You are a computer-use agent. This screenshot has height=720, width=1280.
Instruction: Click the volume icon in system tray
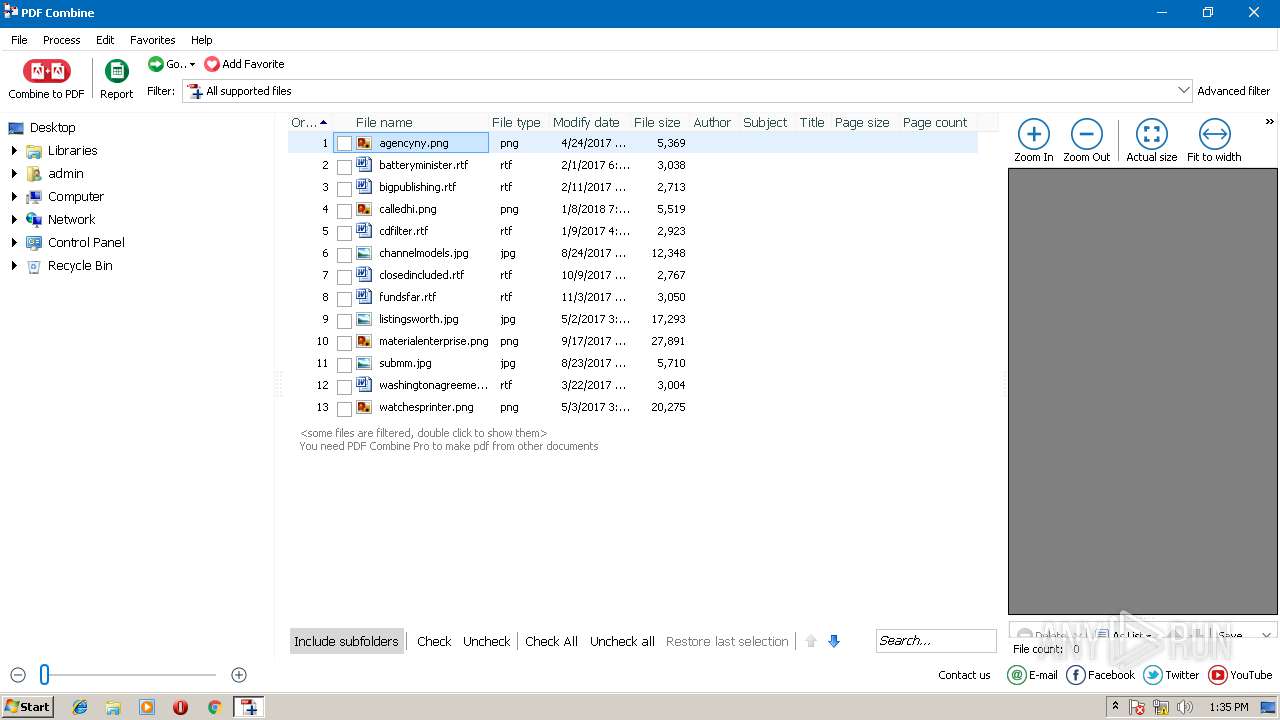click(x=1185, y=707)
